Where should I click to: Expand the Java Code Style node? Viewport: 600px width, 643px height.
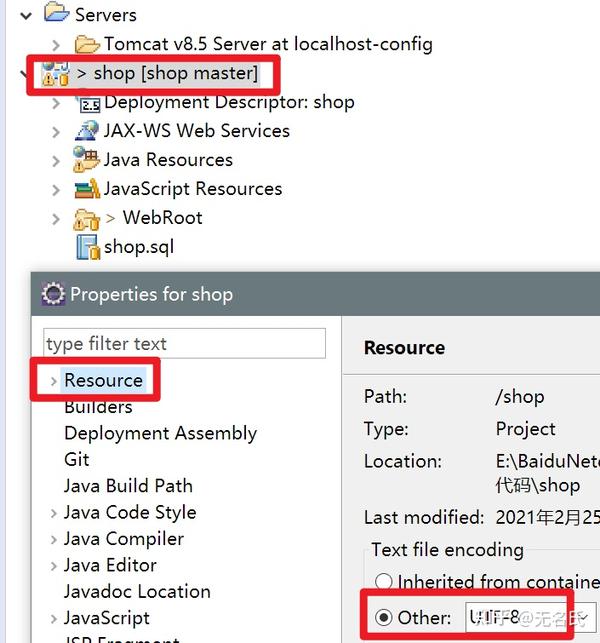(x=54, y=513)
